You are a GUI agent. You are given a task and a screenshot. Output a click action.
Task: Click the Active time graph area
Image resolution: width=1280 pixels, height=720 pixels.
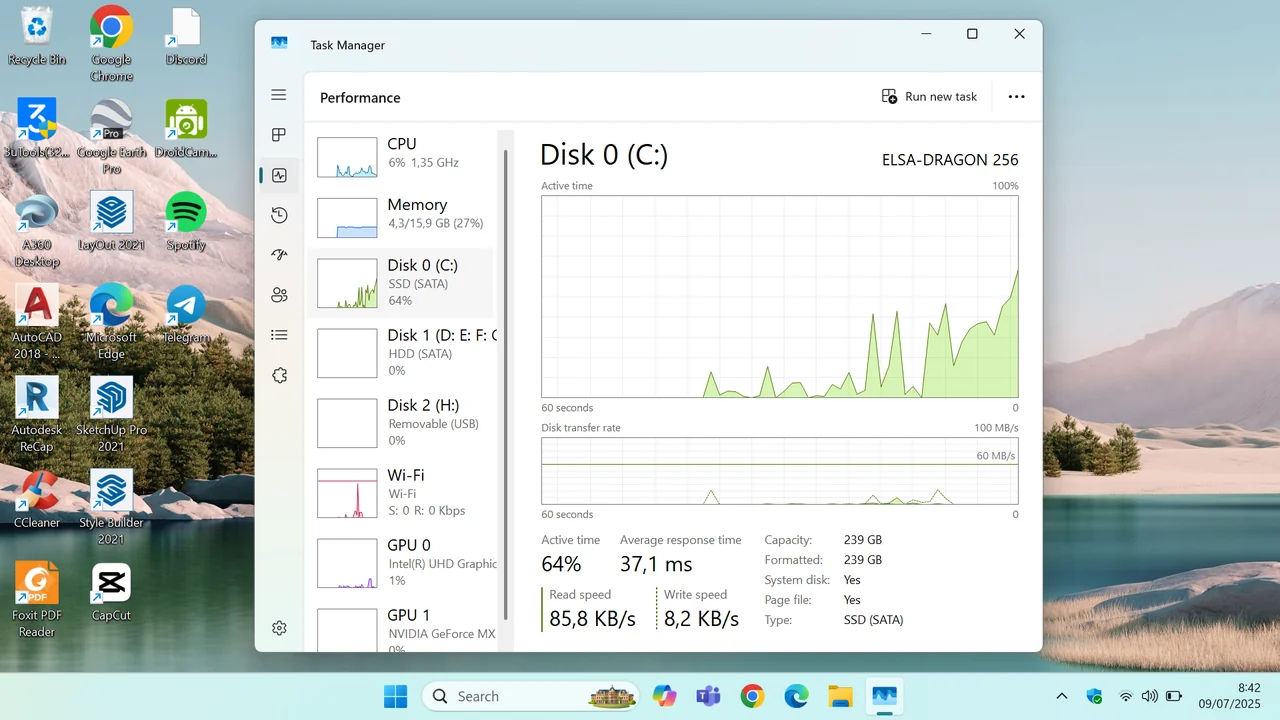(x=780, y=296)
